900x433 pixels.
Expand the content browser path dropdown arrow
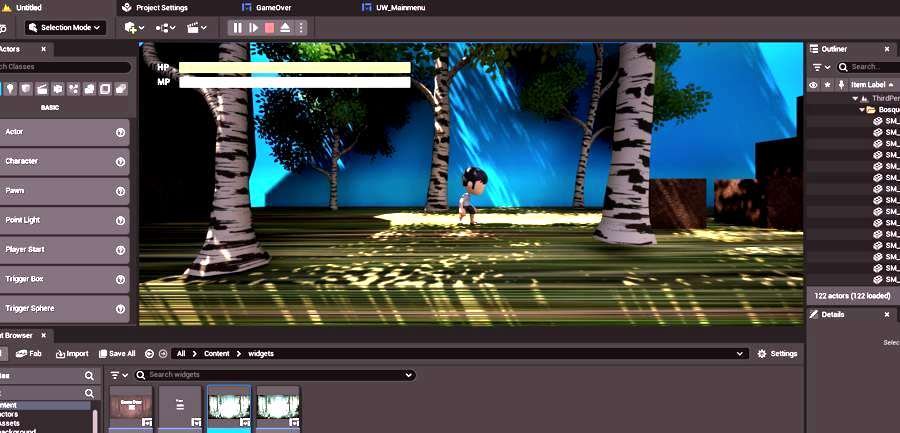(x=739, y=354)
